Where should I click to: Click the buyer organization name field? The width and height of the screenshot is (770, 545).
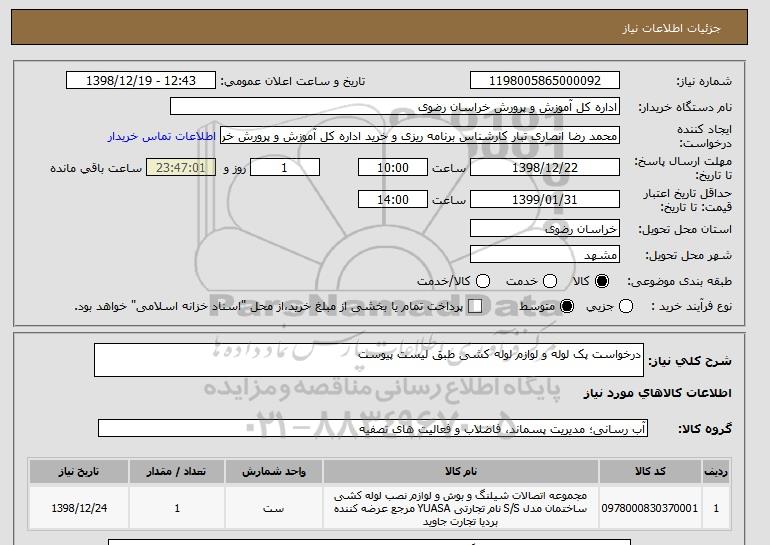pos(395,107)
